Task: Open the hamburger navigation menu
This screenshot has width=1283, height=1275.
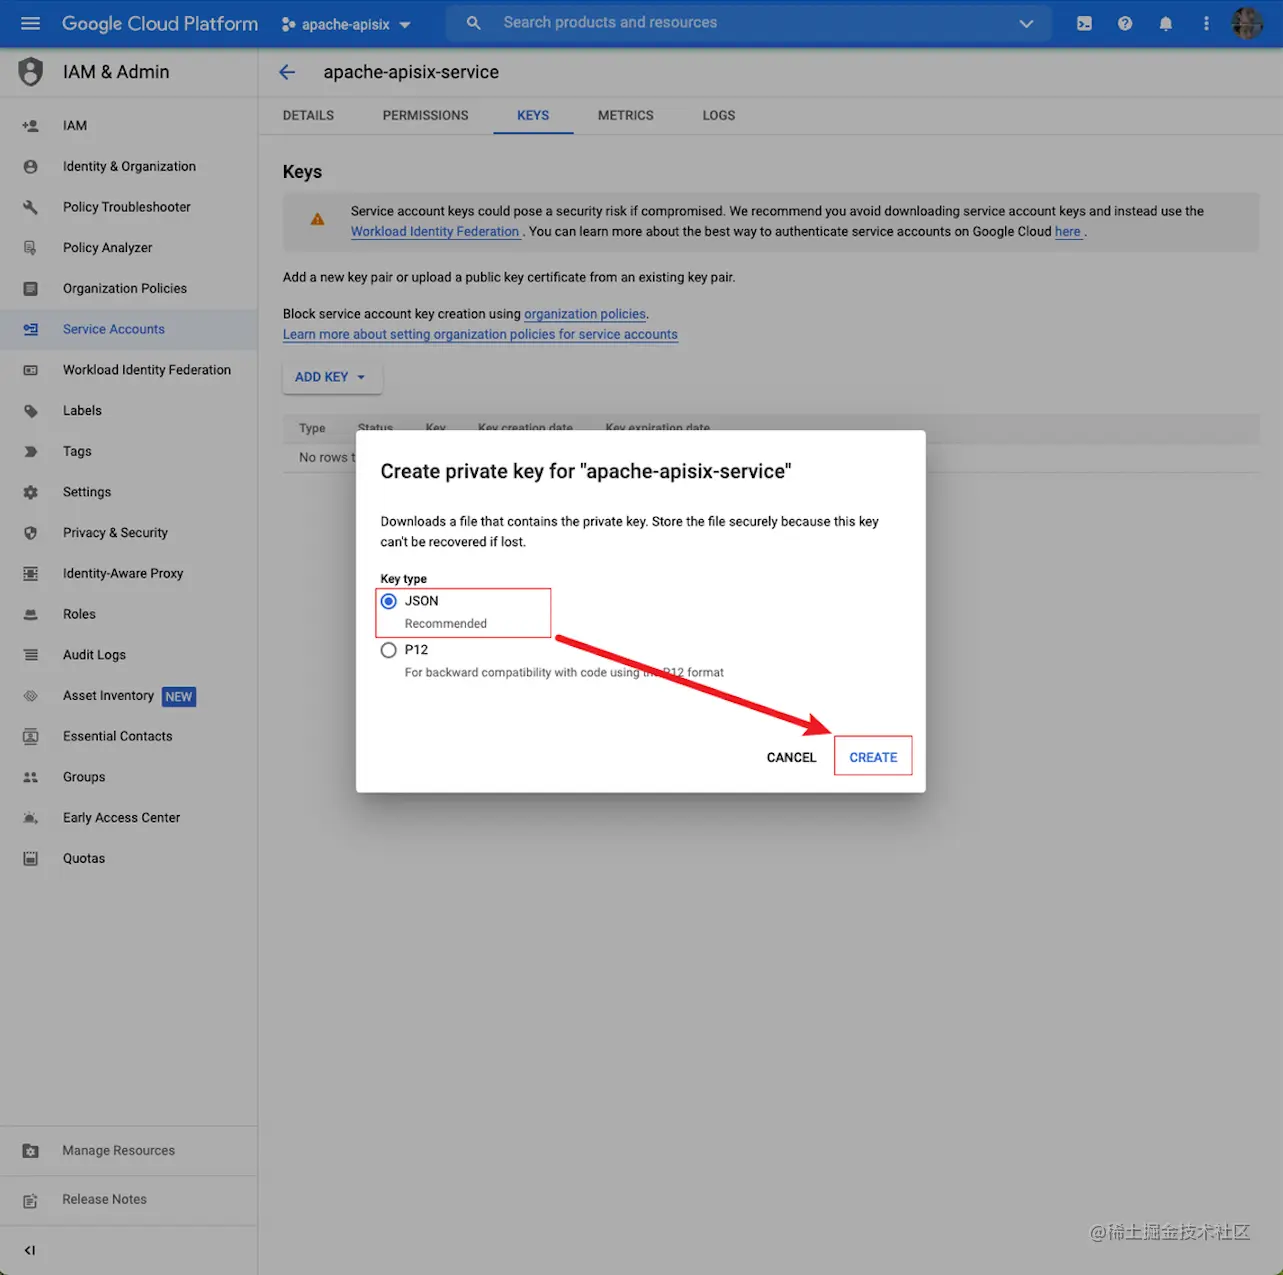Action: (x=30, y=23)
